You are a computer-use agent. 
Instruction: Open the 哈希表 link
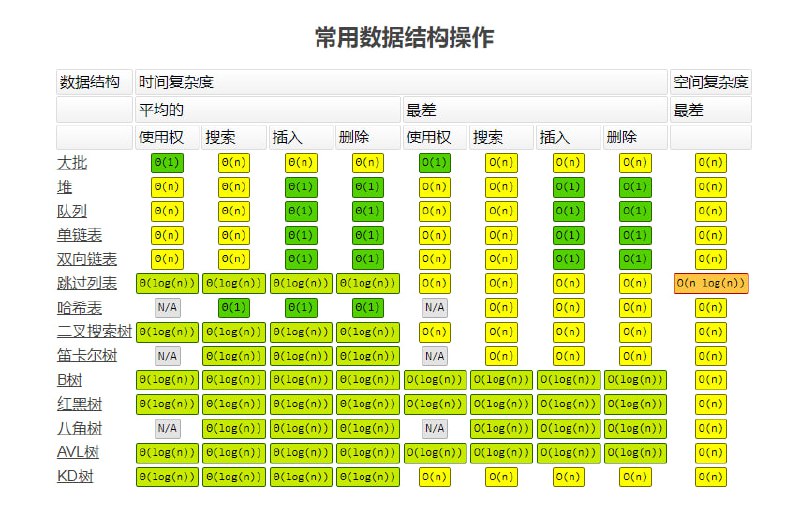click(79, 308)
